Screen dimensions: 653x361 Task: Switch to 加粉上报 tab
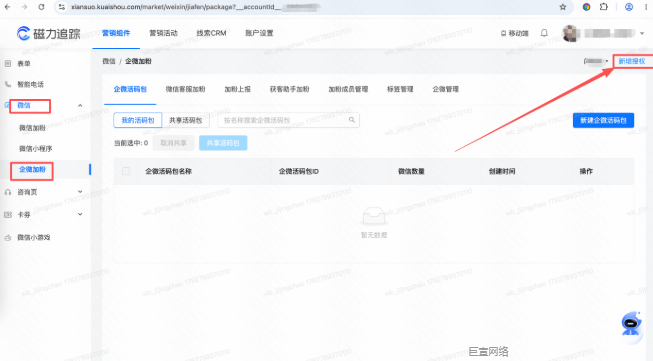click(237, 89)
